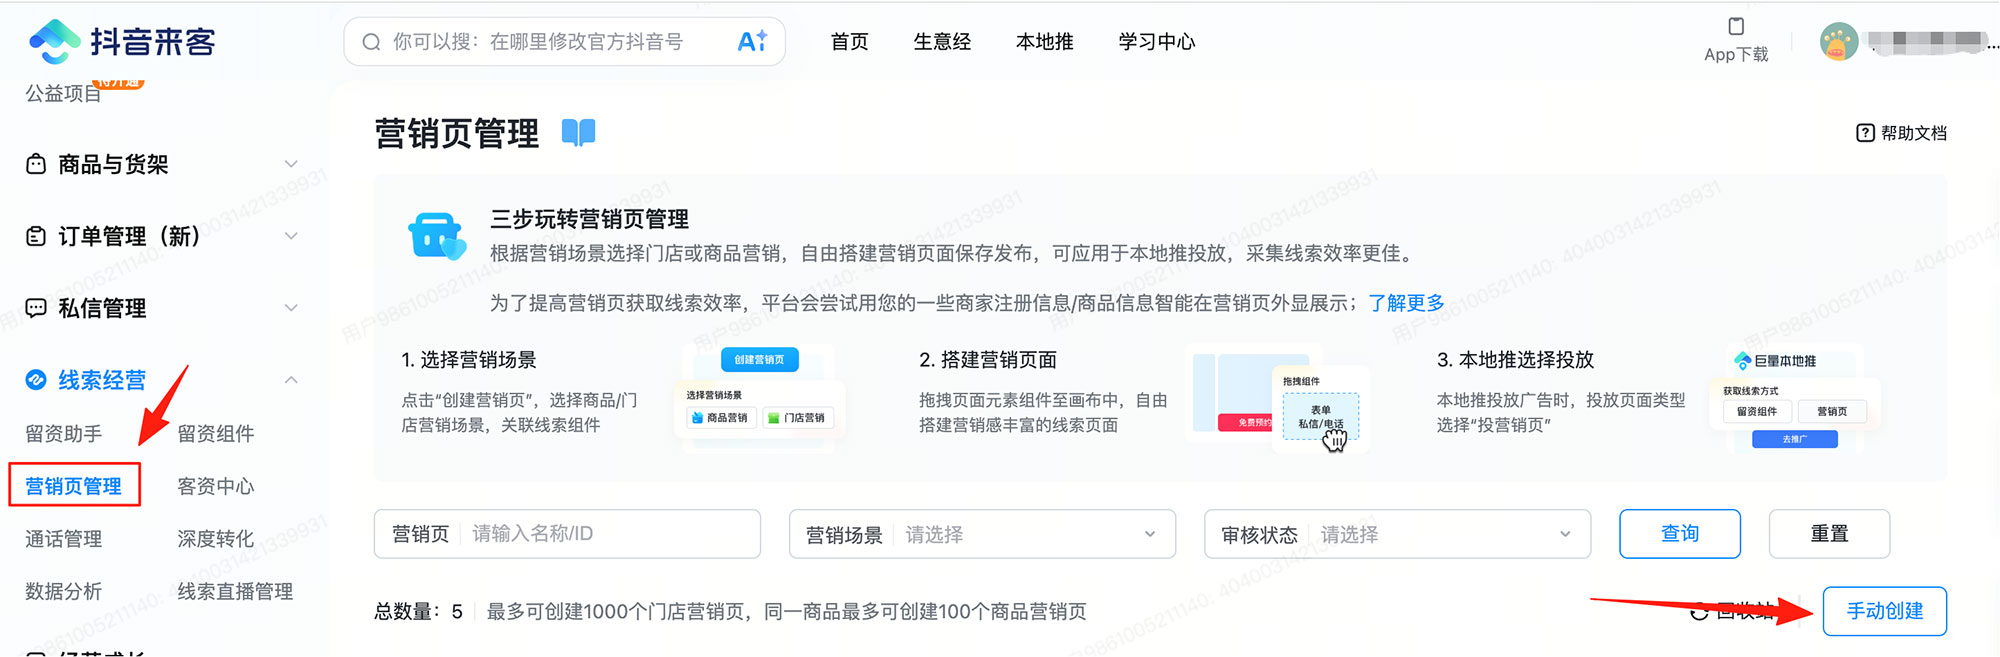
Task: Click the 了解更多 link
Action: [1406, 303]
